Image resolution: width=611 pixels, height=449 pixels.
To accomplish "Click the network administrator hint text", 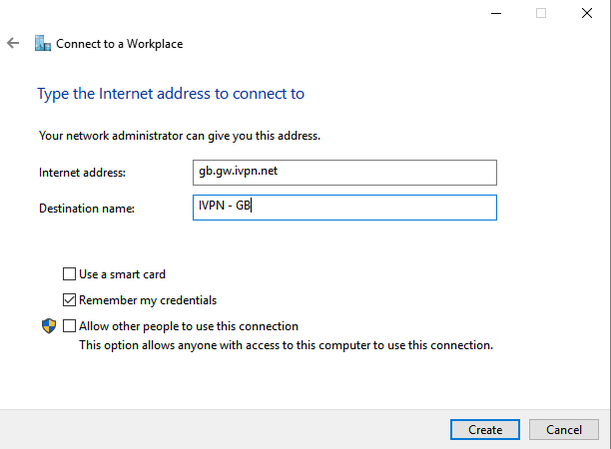I will (180, 135).
